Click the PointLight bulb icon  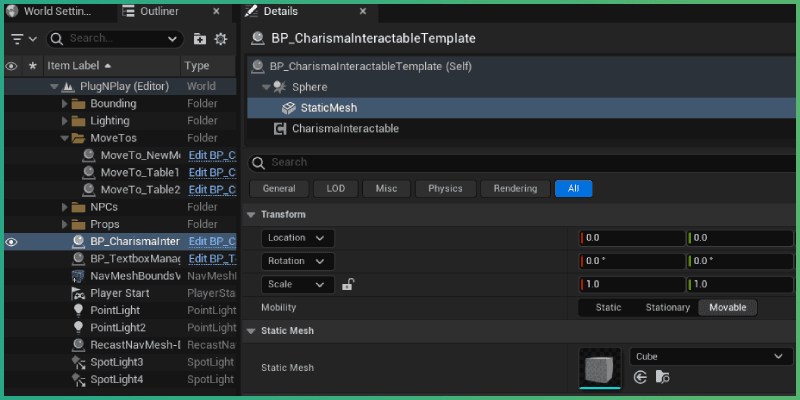point(78,310)
